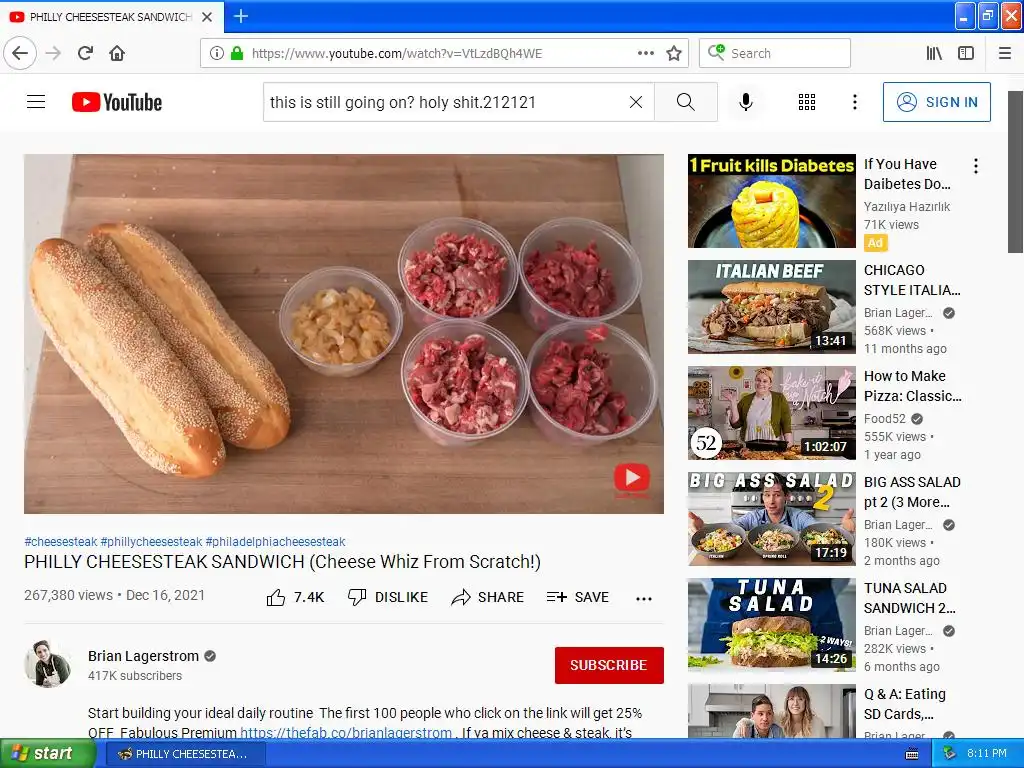Toggle the browser sidebar icon

click(x=966, y=53)
